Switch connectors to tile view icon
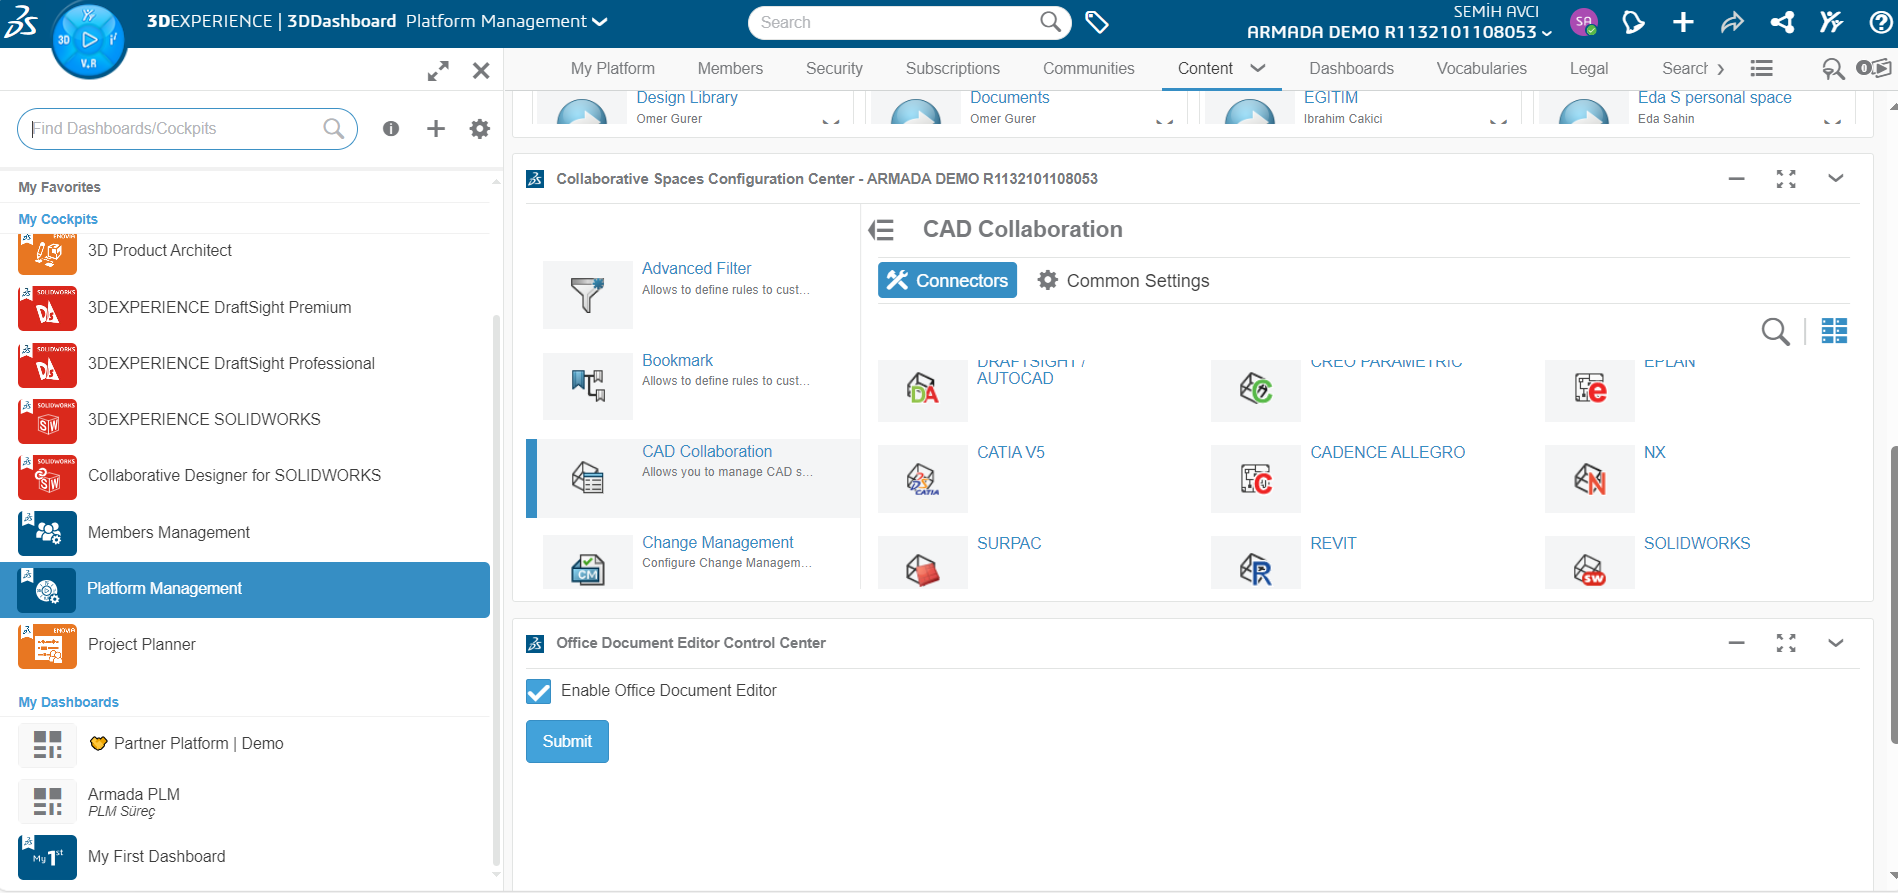Screen dimensions: 1898x893 (x=1834, y=331)
